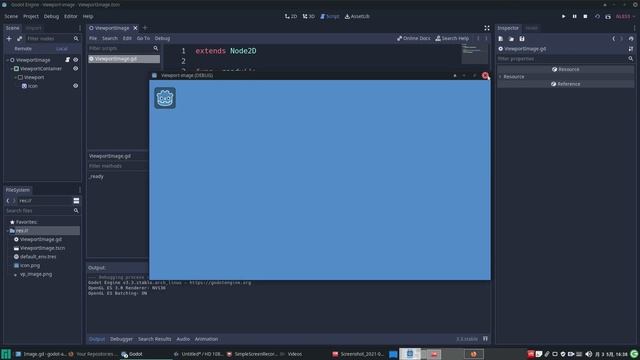Switch to the Script workspace
Viewport: 640px width, 360px height.
329,16
